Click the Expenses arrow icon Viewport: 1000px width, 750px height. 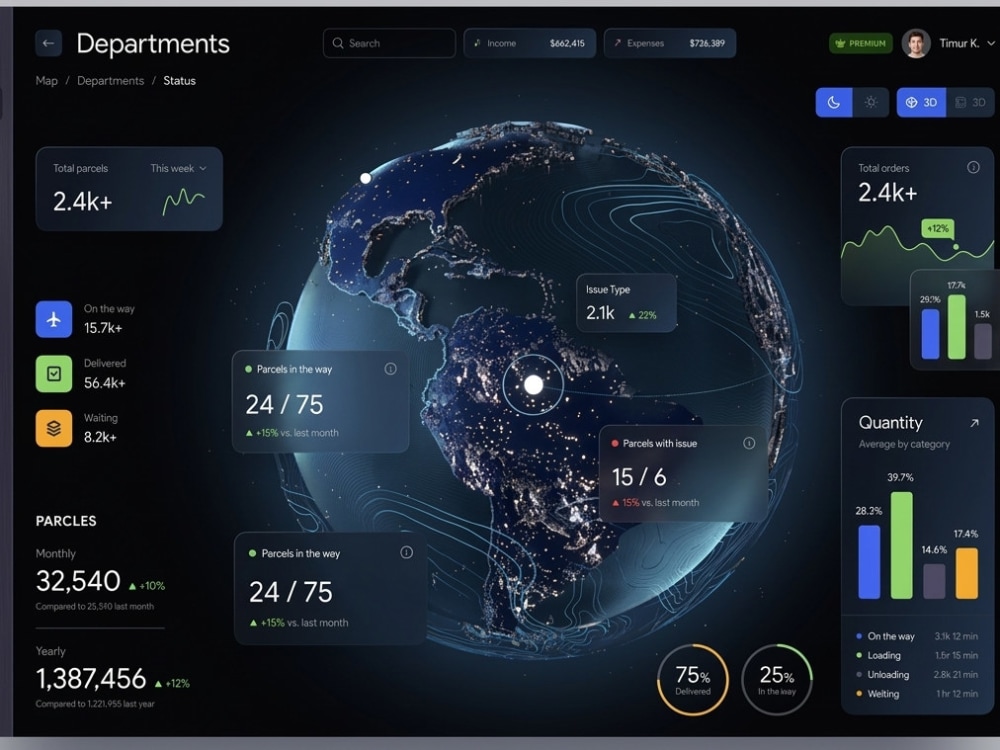(x=617, y=43)
